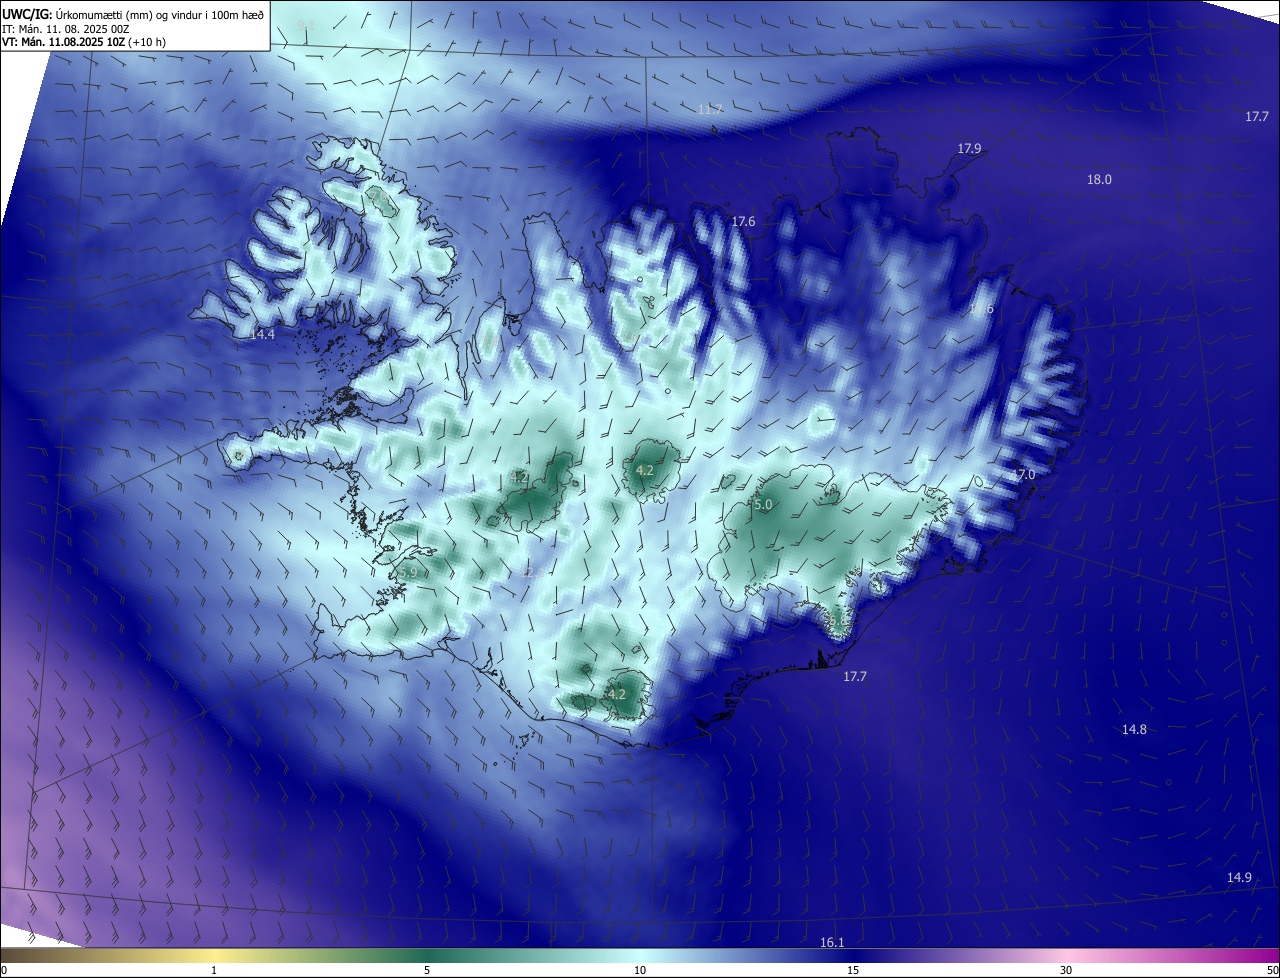The width and height of the screenshot is (1280, 978).
Task: Click the '30' tick label on the color scale
Action: pyautogui.click(x=1066, y=970)
